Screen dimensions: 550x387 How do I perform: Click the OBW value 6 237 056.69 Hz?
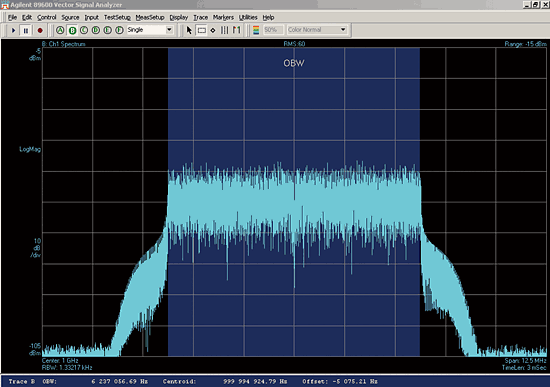pos(120,381)
